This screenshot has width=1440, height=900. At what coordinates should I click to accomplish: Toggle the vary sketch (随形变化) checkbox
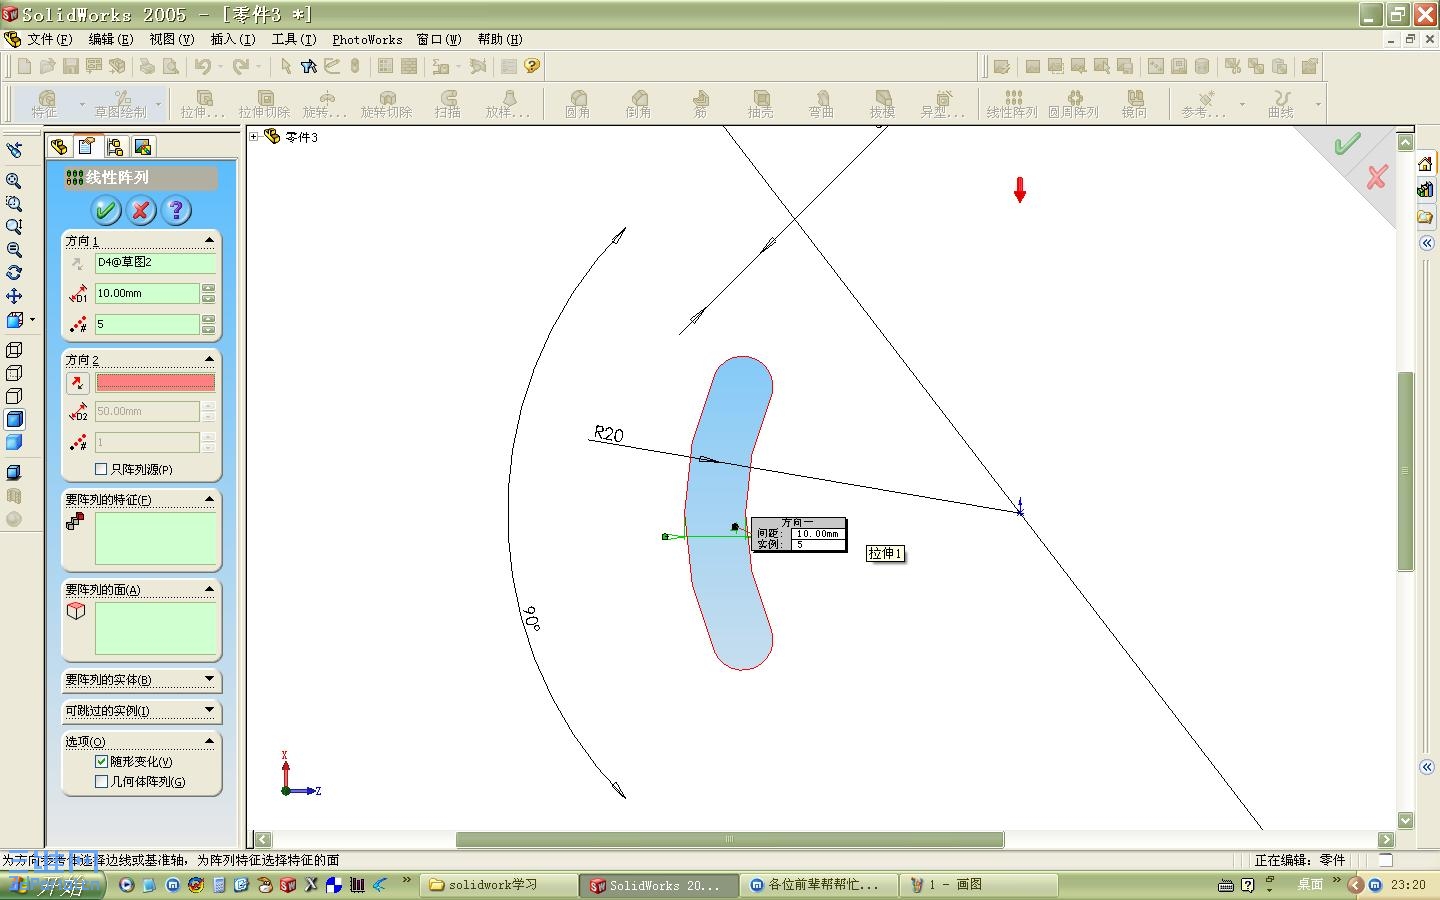[x=101, y=761]
